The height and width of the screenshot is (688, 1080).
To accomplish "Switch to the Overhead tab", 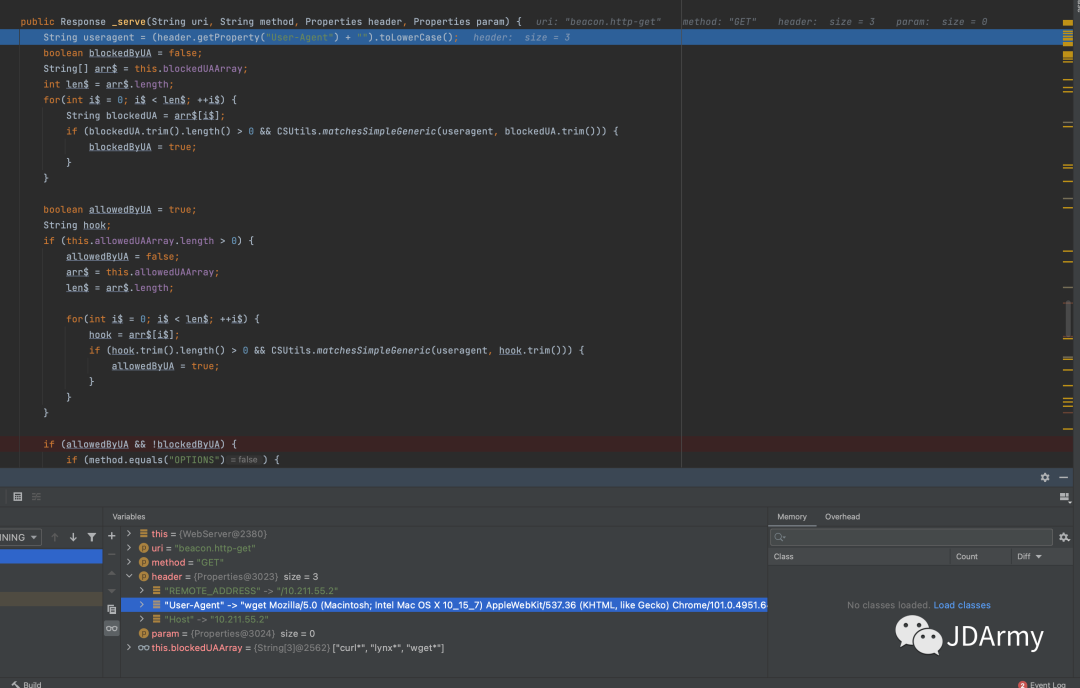I will [842, 517].
